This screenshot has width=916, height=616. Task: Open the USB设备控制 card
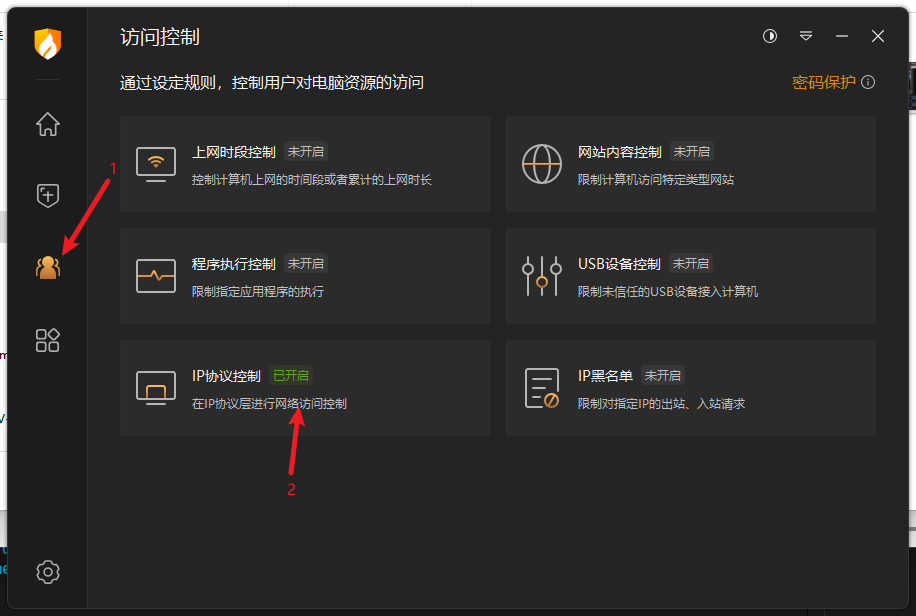(x=691, y=276)
